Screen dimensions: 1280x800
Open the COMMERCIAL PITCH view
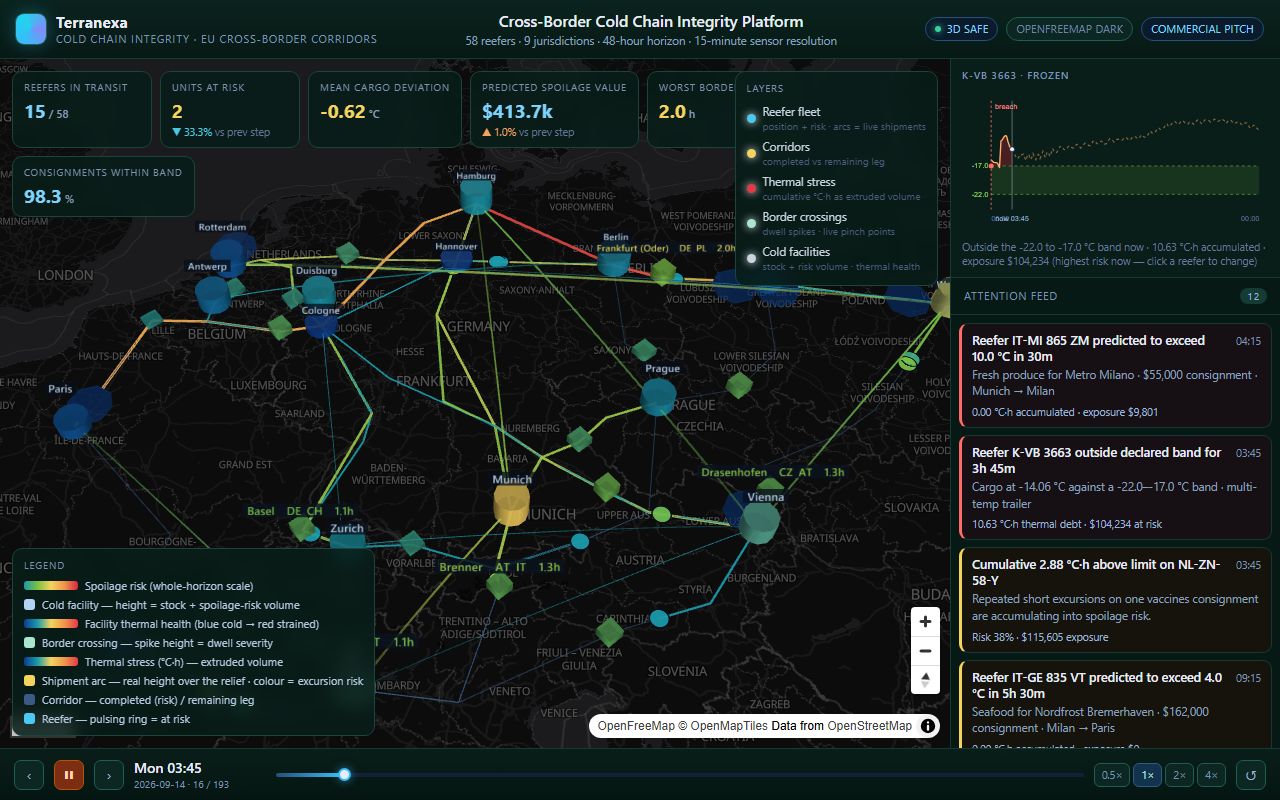click(x=1202, y=29)
